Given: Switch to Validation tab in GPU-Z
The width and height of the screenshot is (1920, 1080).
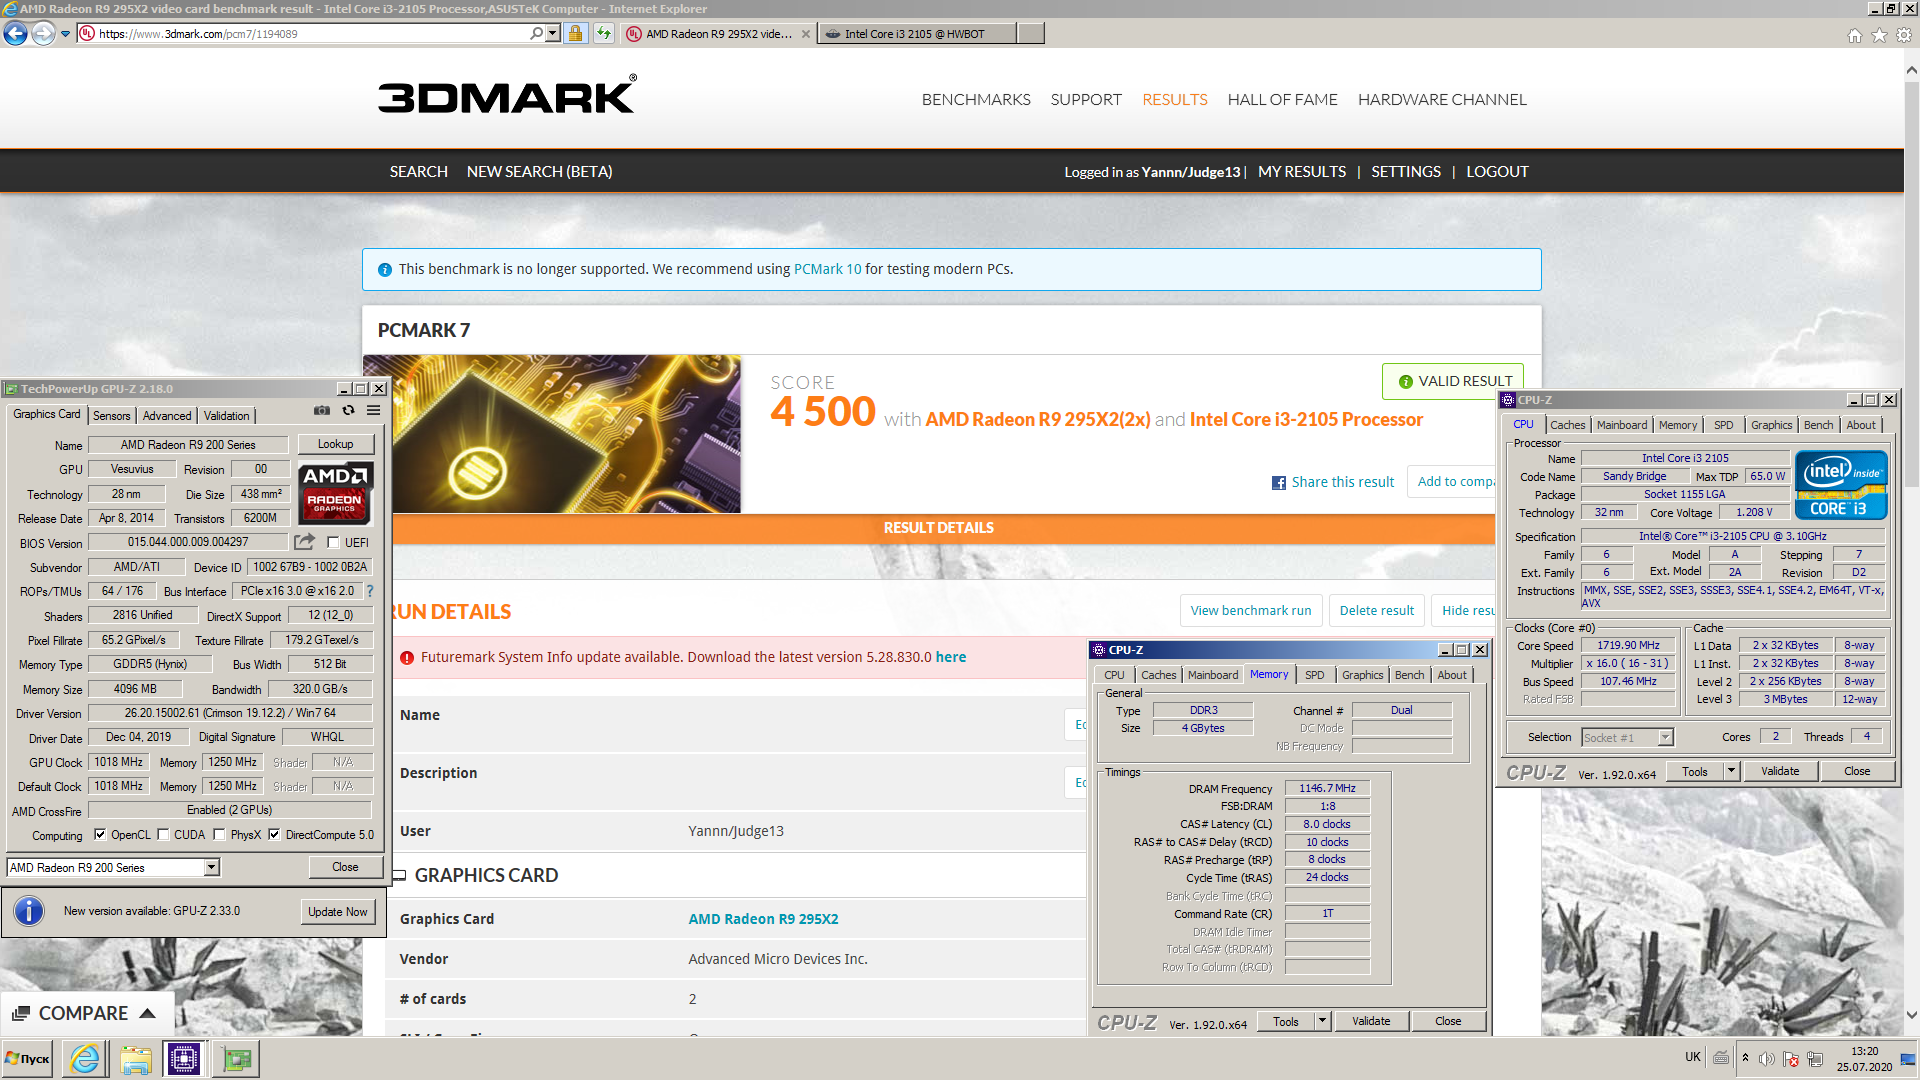Looking at the screenshot, I should click(227, 416).
